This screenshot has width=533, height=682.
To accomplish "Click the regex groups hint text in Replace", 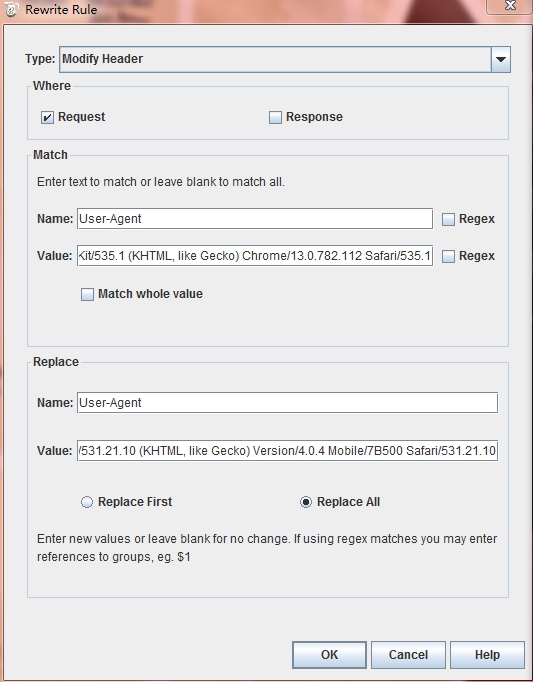I will click(x=267, y=548).
